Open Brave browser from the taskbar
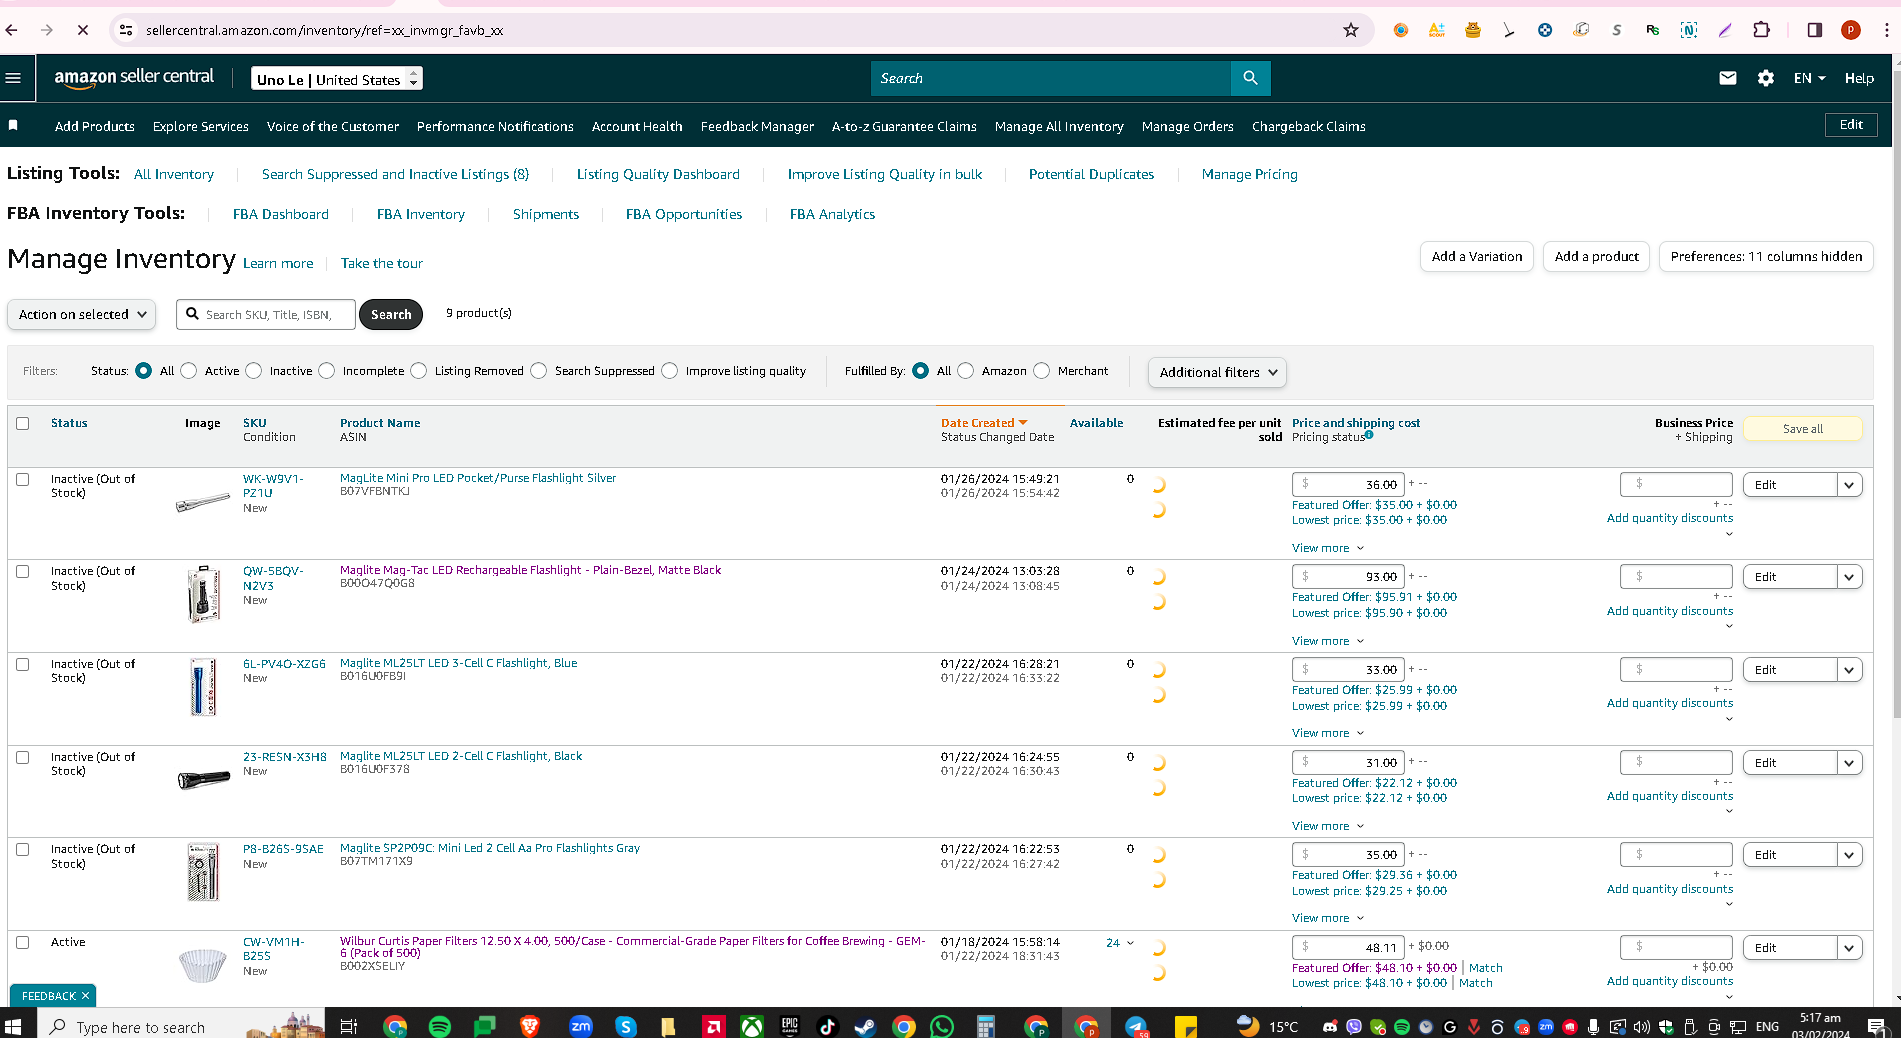 coord(530,1026)
